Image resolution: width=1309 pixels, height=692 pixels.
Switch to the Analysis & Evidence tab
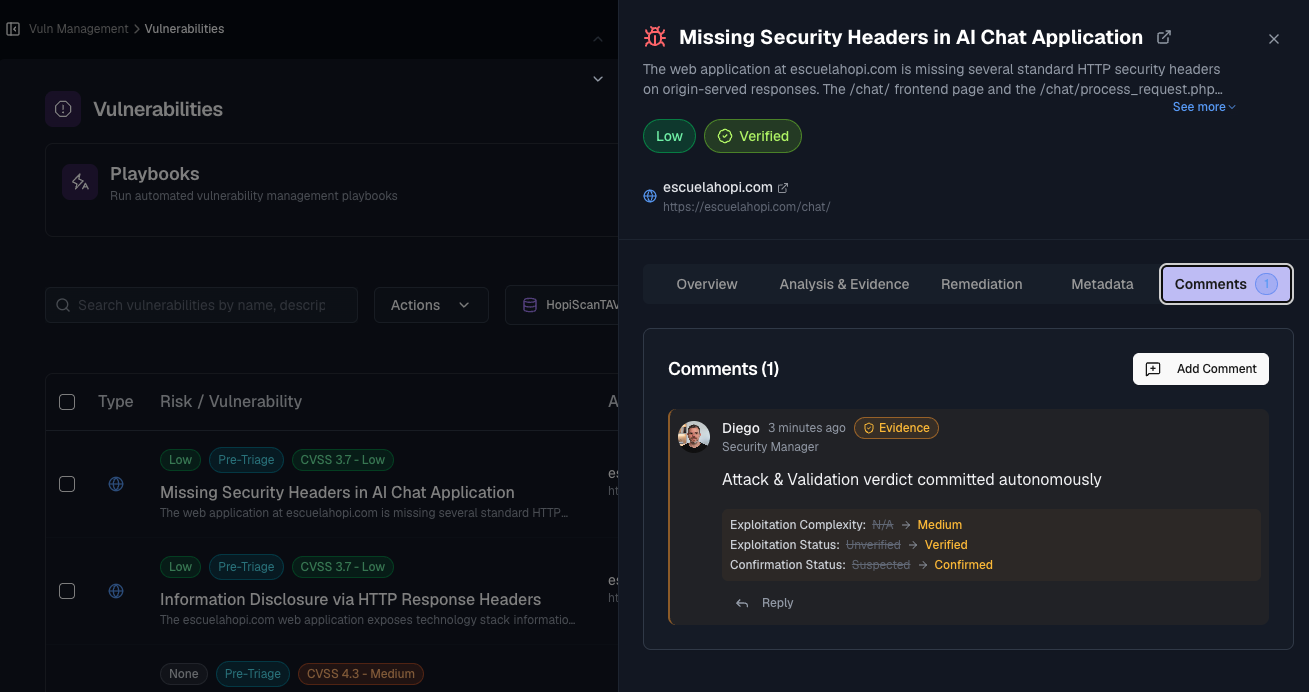click(844, 284)
